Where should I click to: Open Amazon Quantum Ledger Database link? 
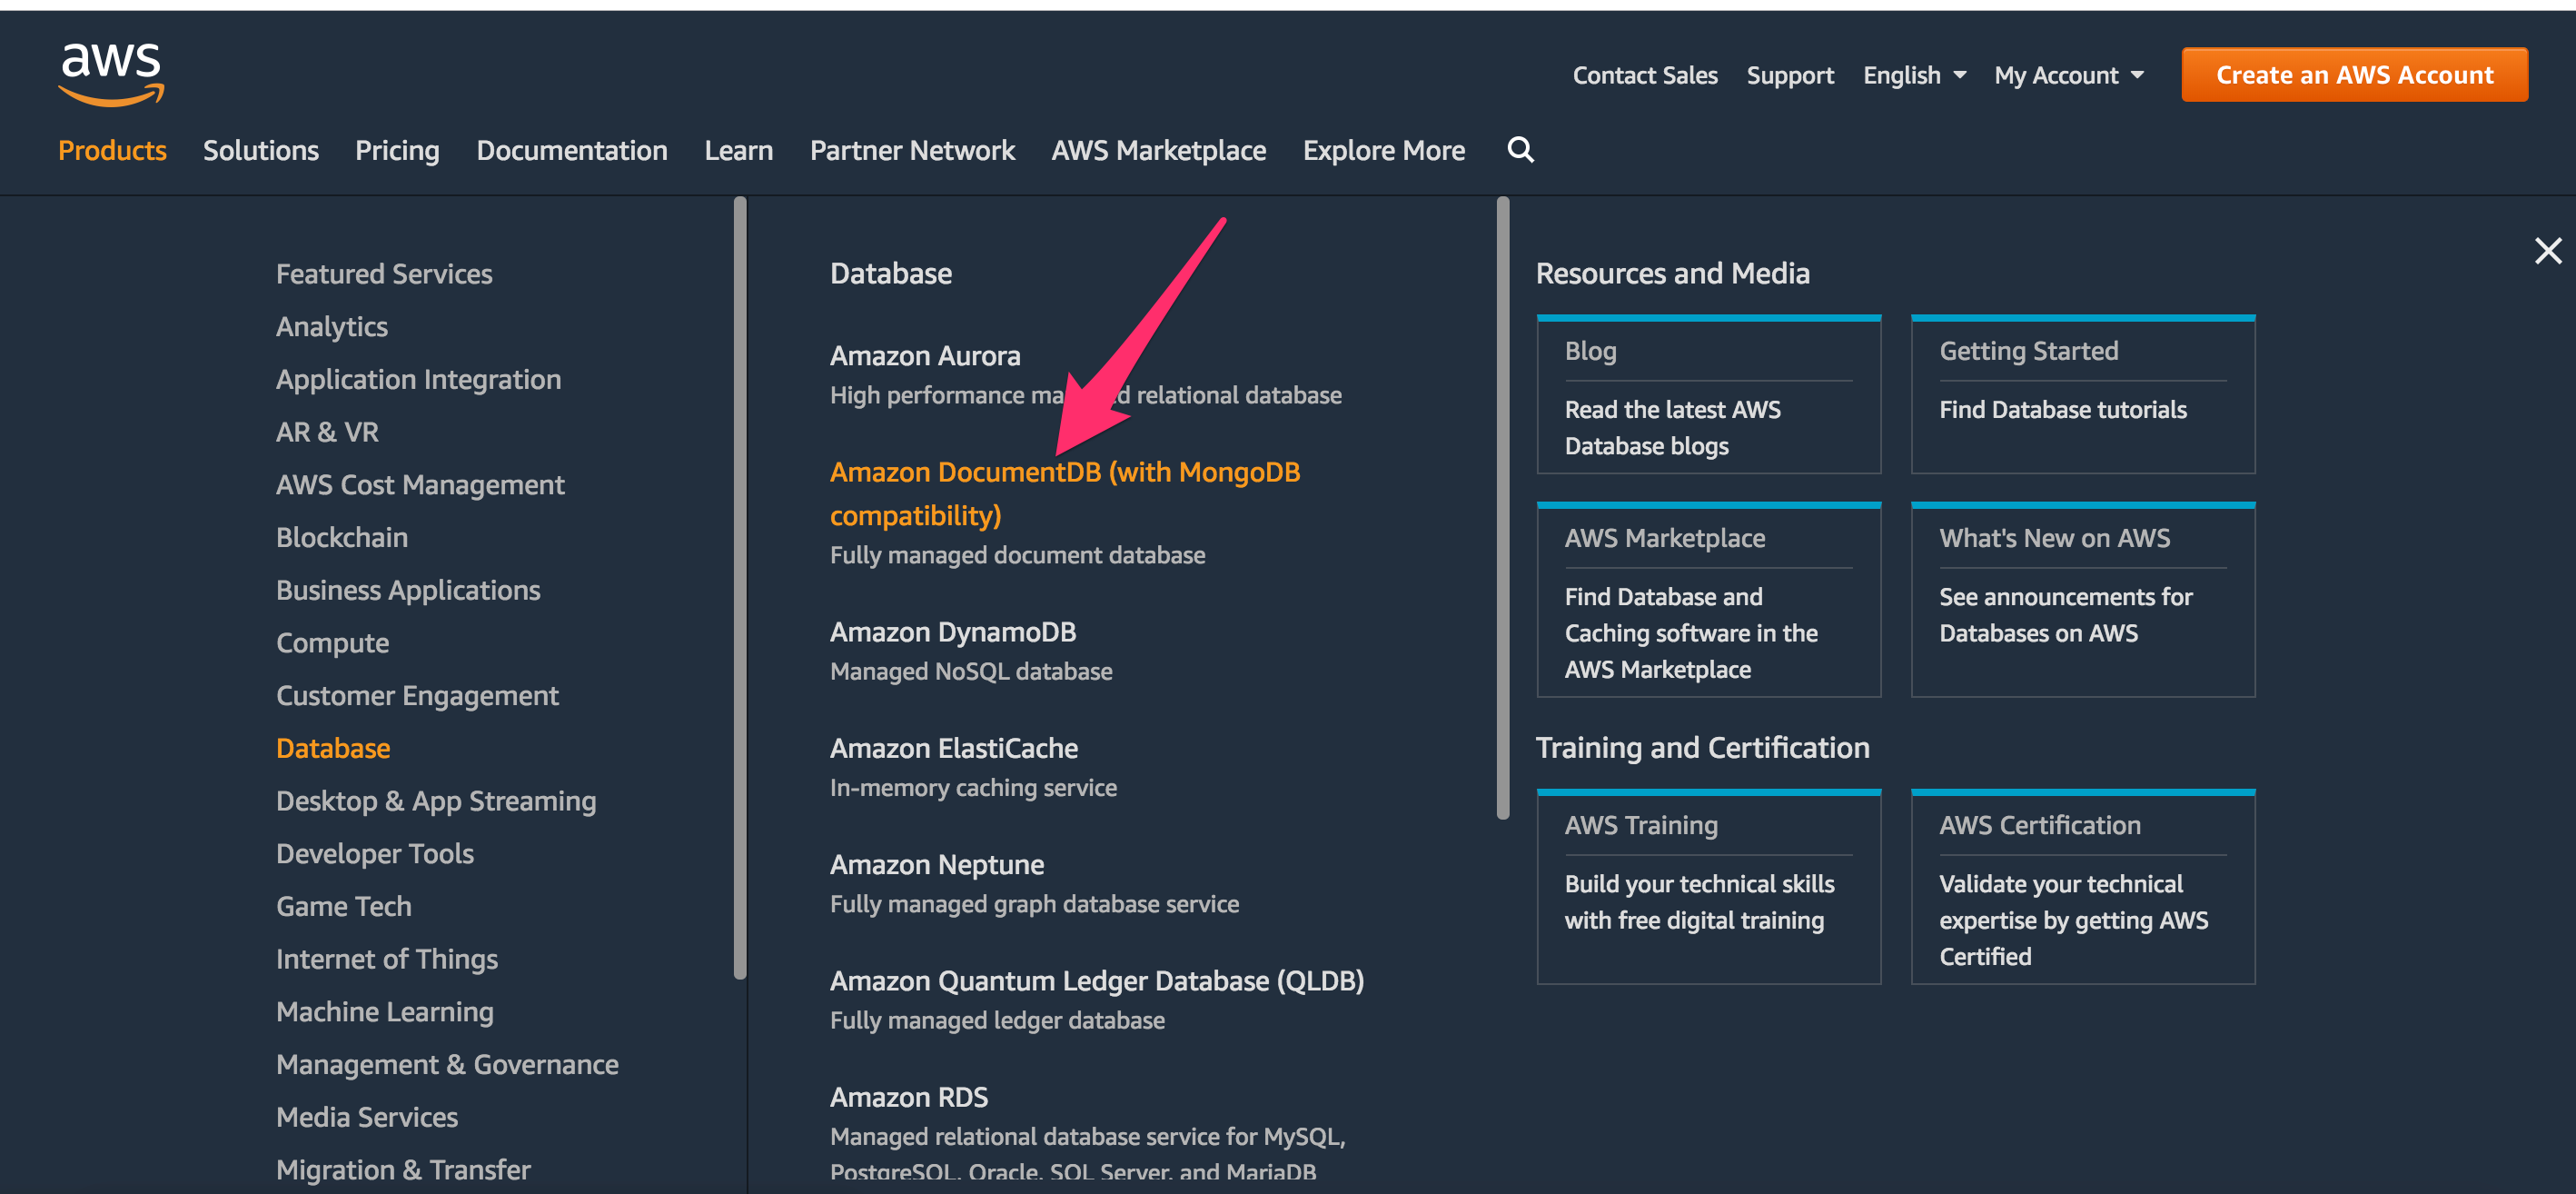point(1097,981)
